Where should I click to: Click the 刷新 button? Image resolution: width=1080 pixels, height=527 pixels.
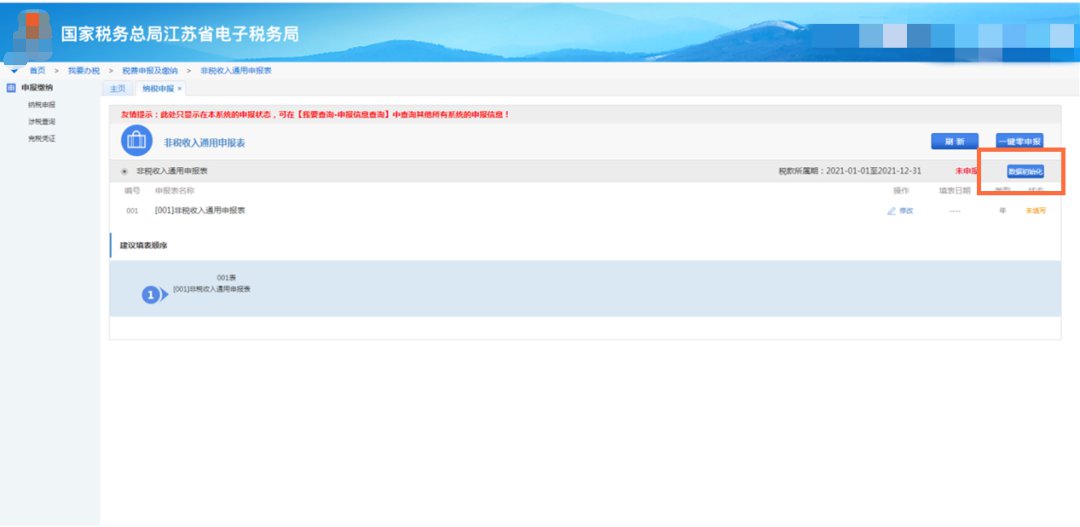click(x=955, y=141)
